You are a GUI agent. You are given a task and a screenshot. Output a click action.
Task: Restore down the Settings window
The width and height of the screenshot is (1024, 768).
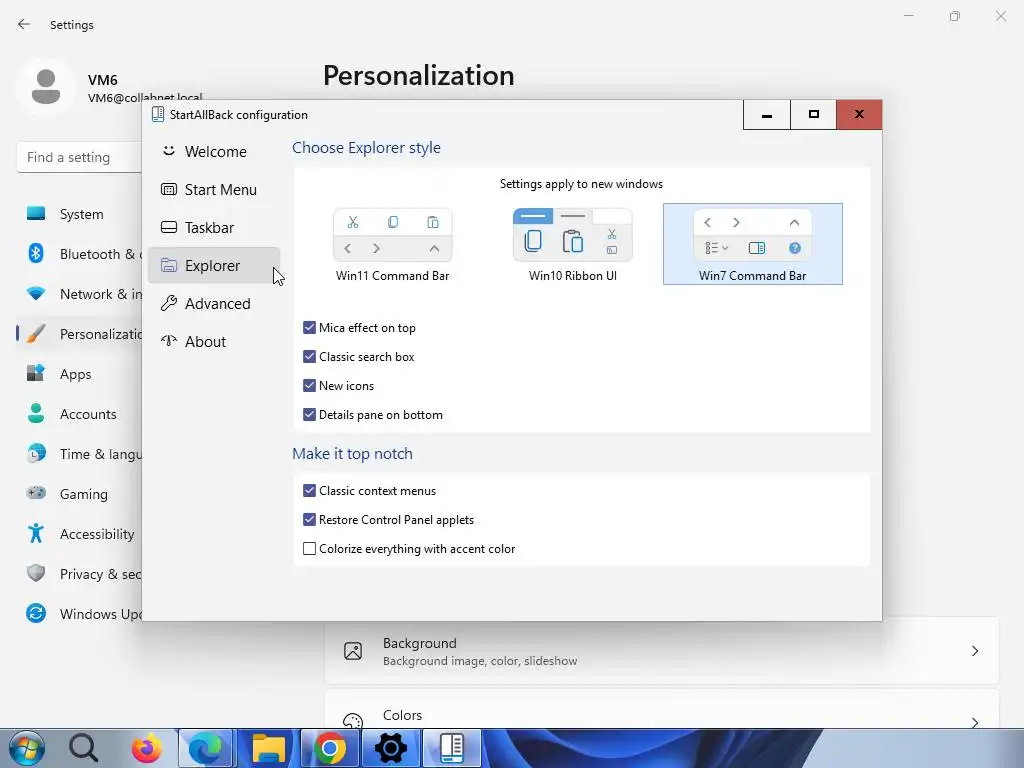[x=955, y=16]
